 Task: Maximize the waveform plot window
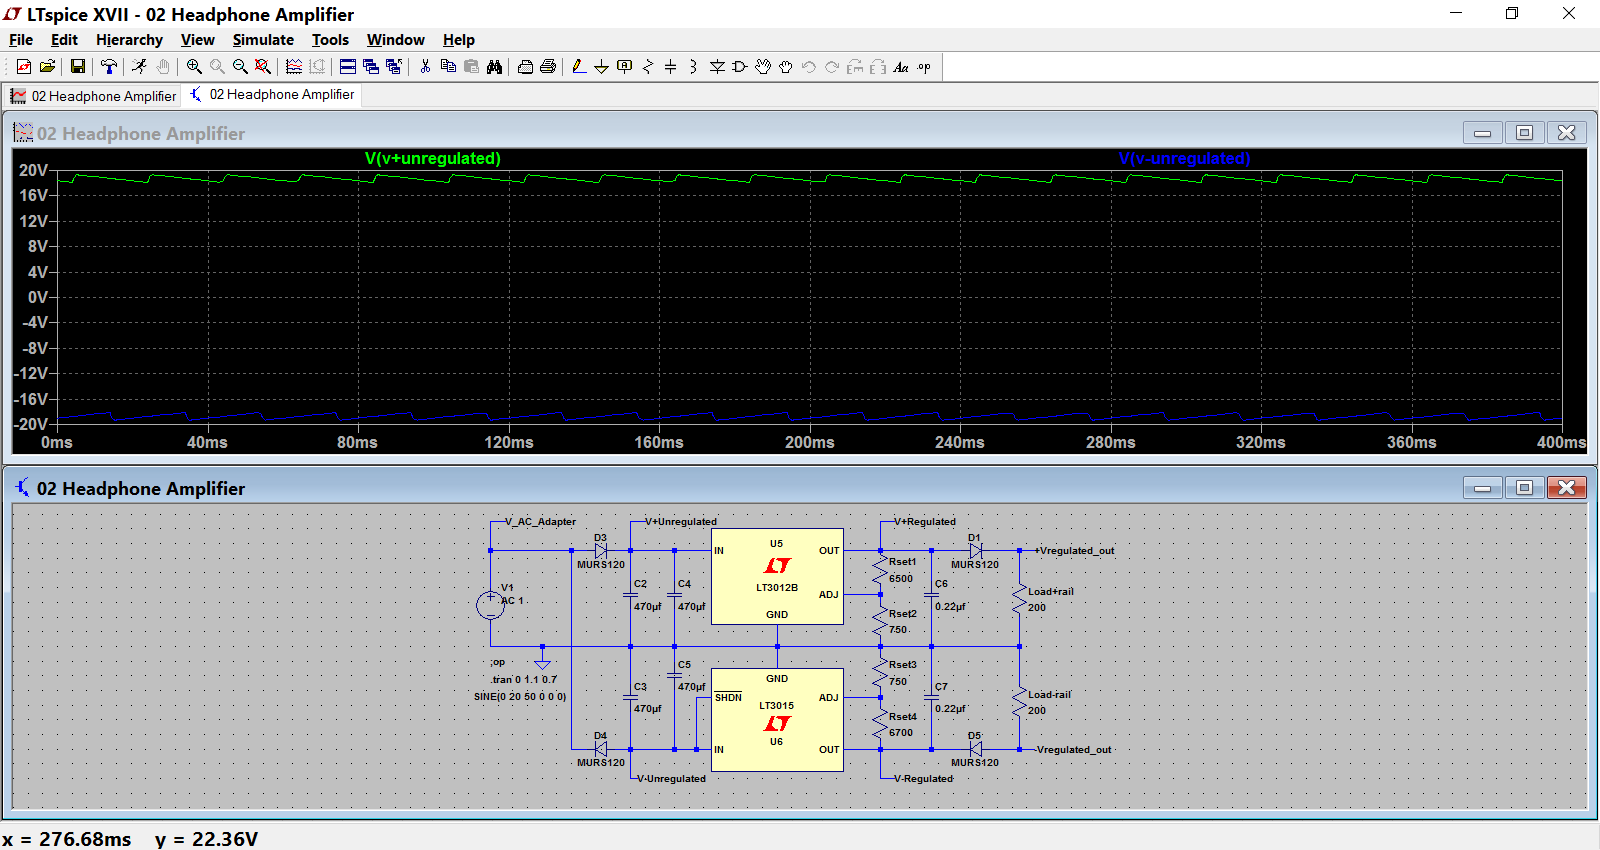click(1524, 133)
